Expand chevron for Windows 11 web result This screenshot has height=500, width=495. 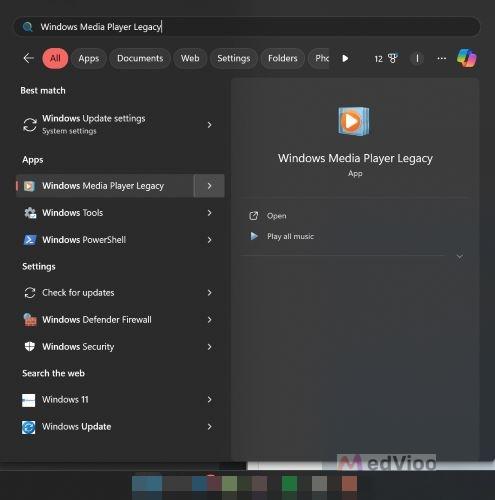[x=209, y=400]
